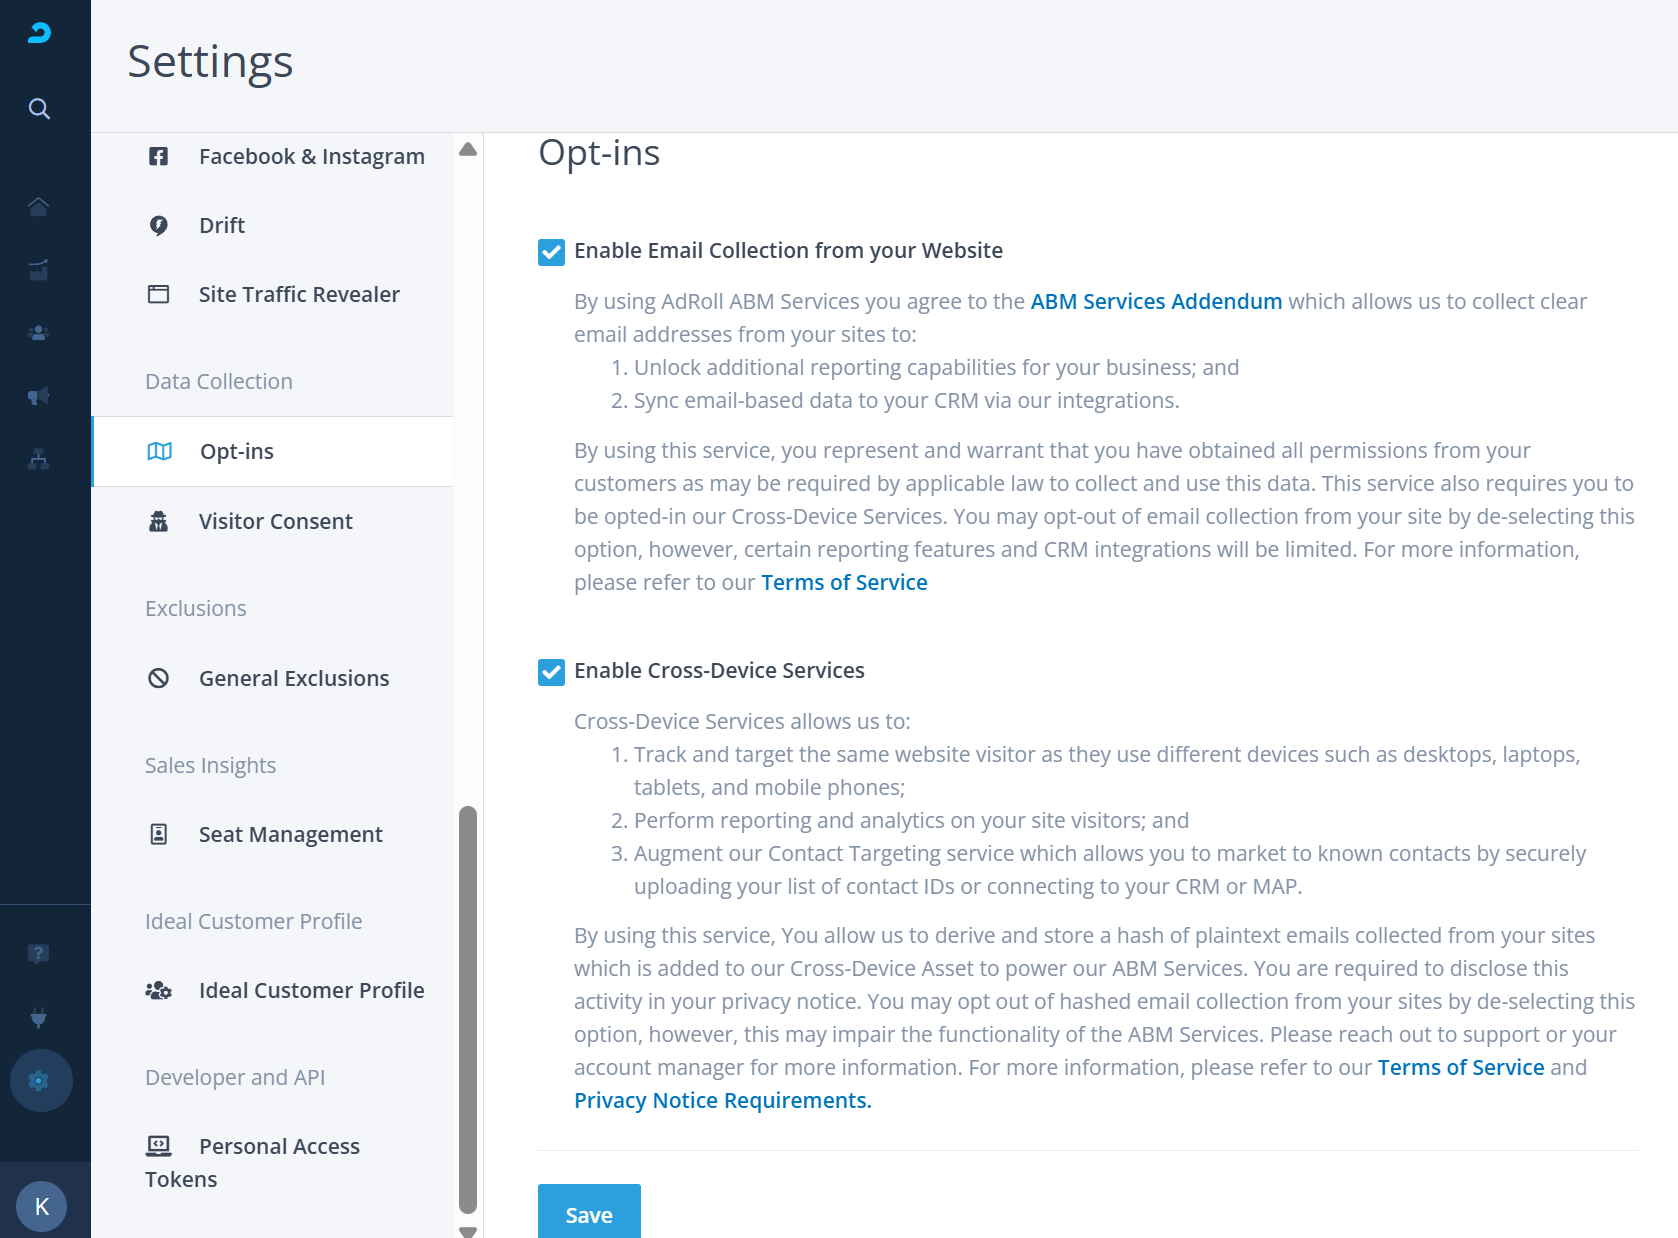Click the settings gear icon in sidebar
Screen dimensions: 1678x1238
point(40,1081)
